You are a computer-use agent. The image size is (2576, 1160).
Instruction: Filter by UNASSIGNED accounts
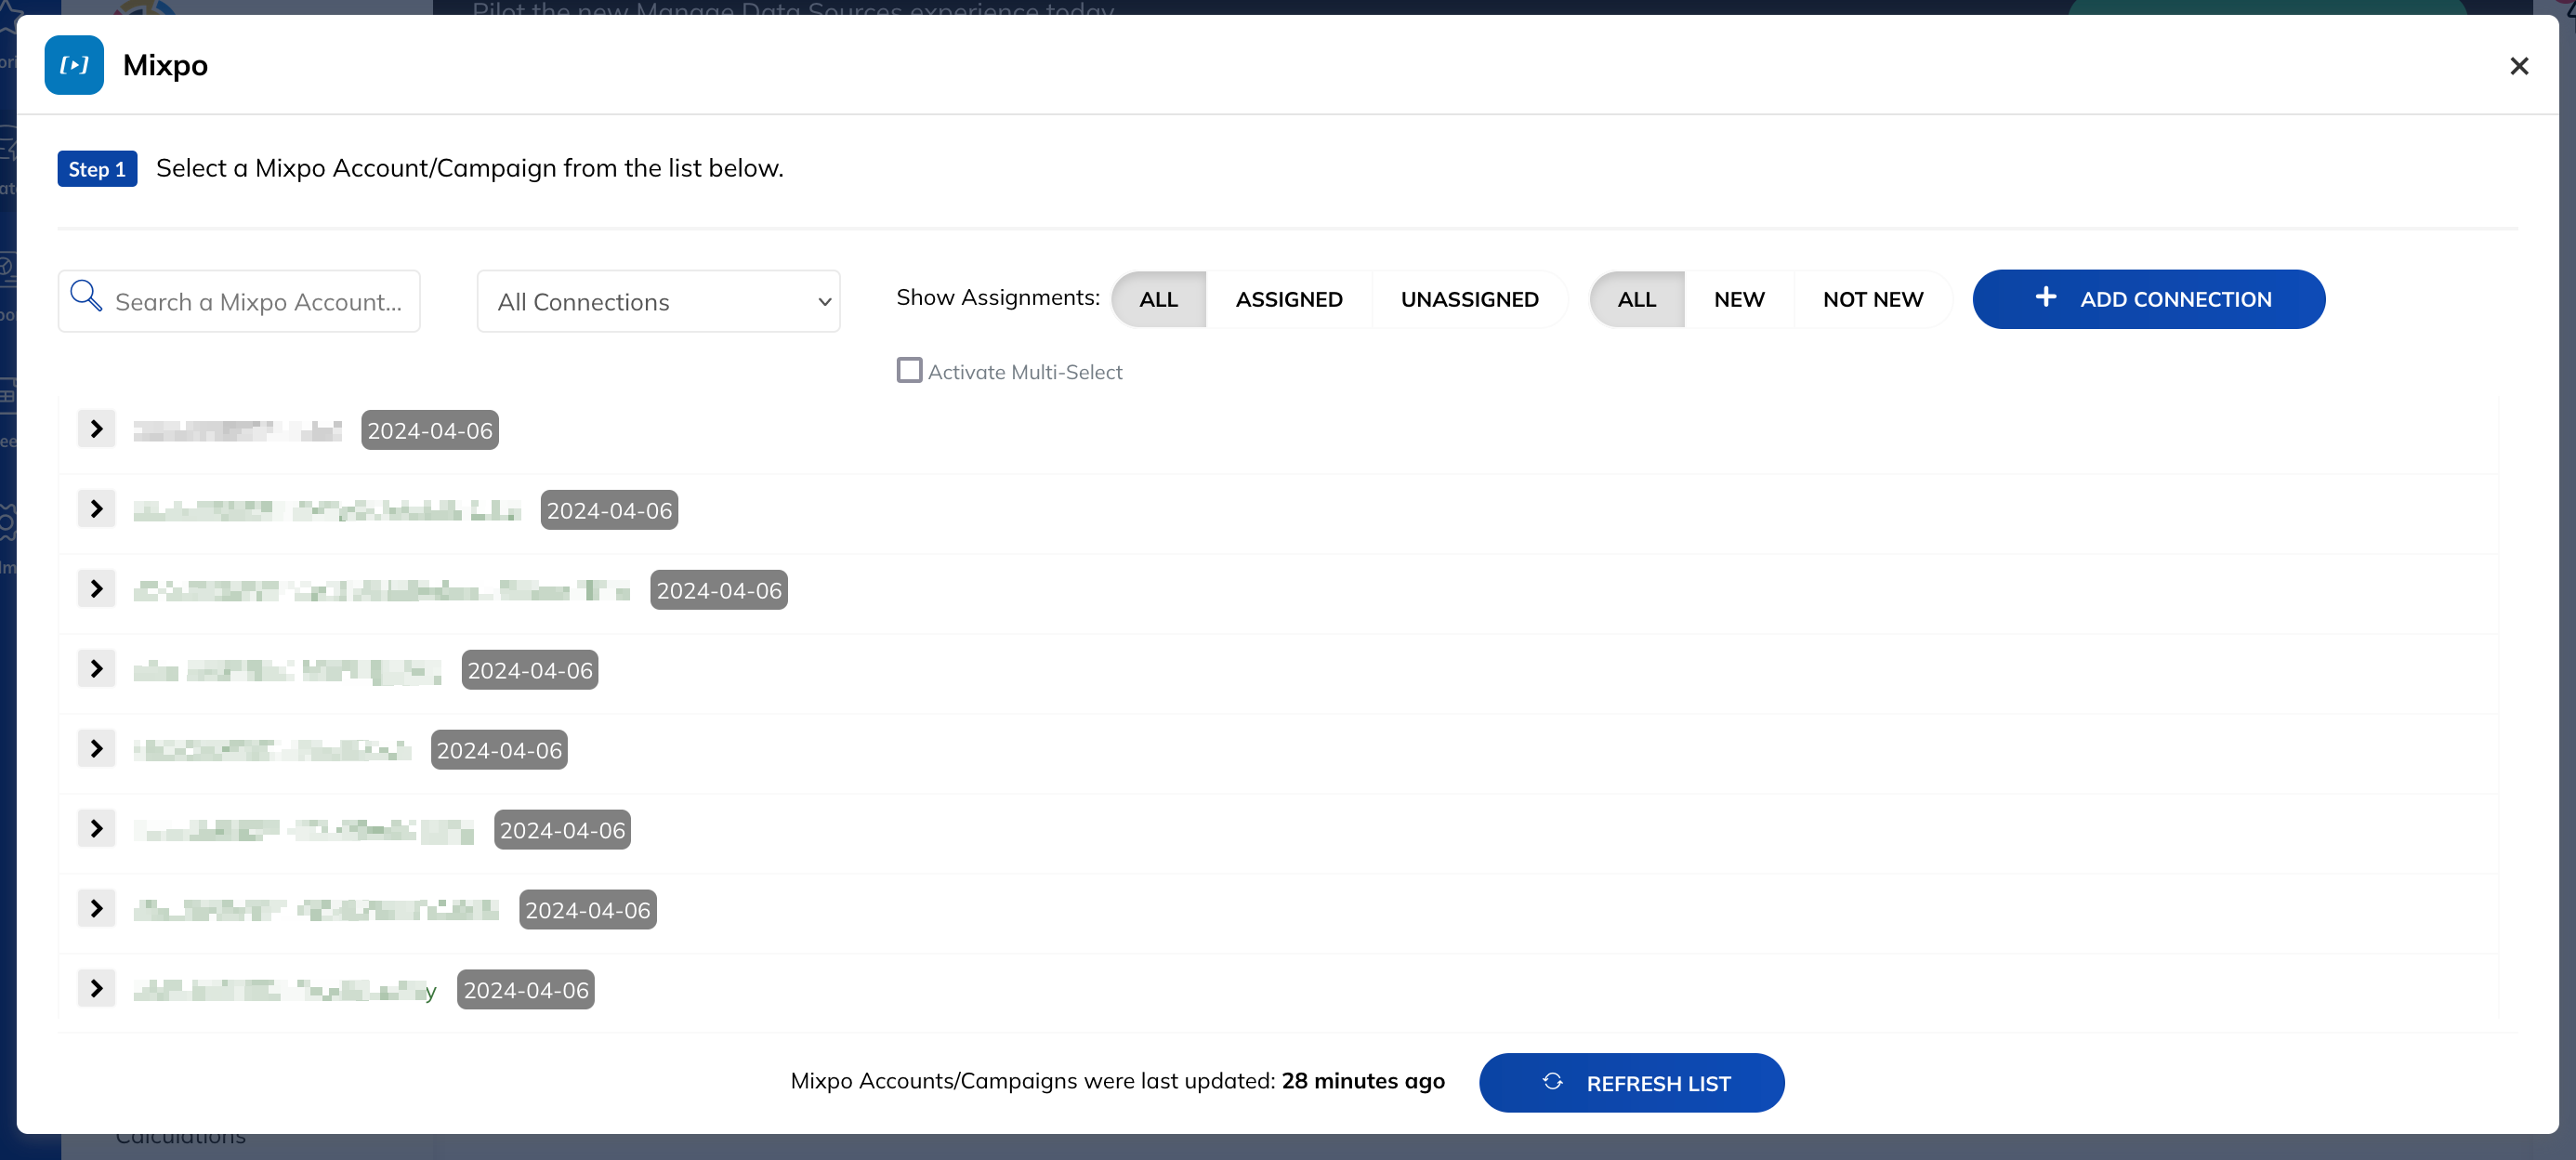point(1469,299)
